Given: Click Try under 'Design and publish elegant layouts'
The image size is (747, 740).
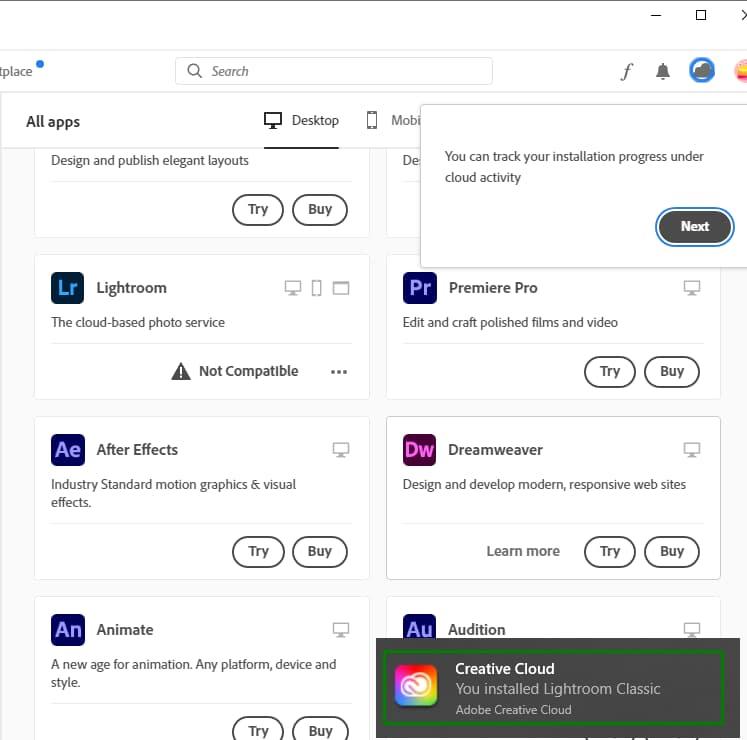Looking at the screenshot, I should 258,210.
